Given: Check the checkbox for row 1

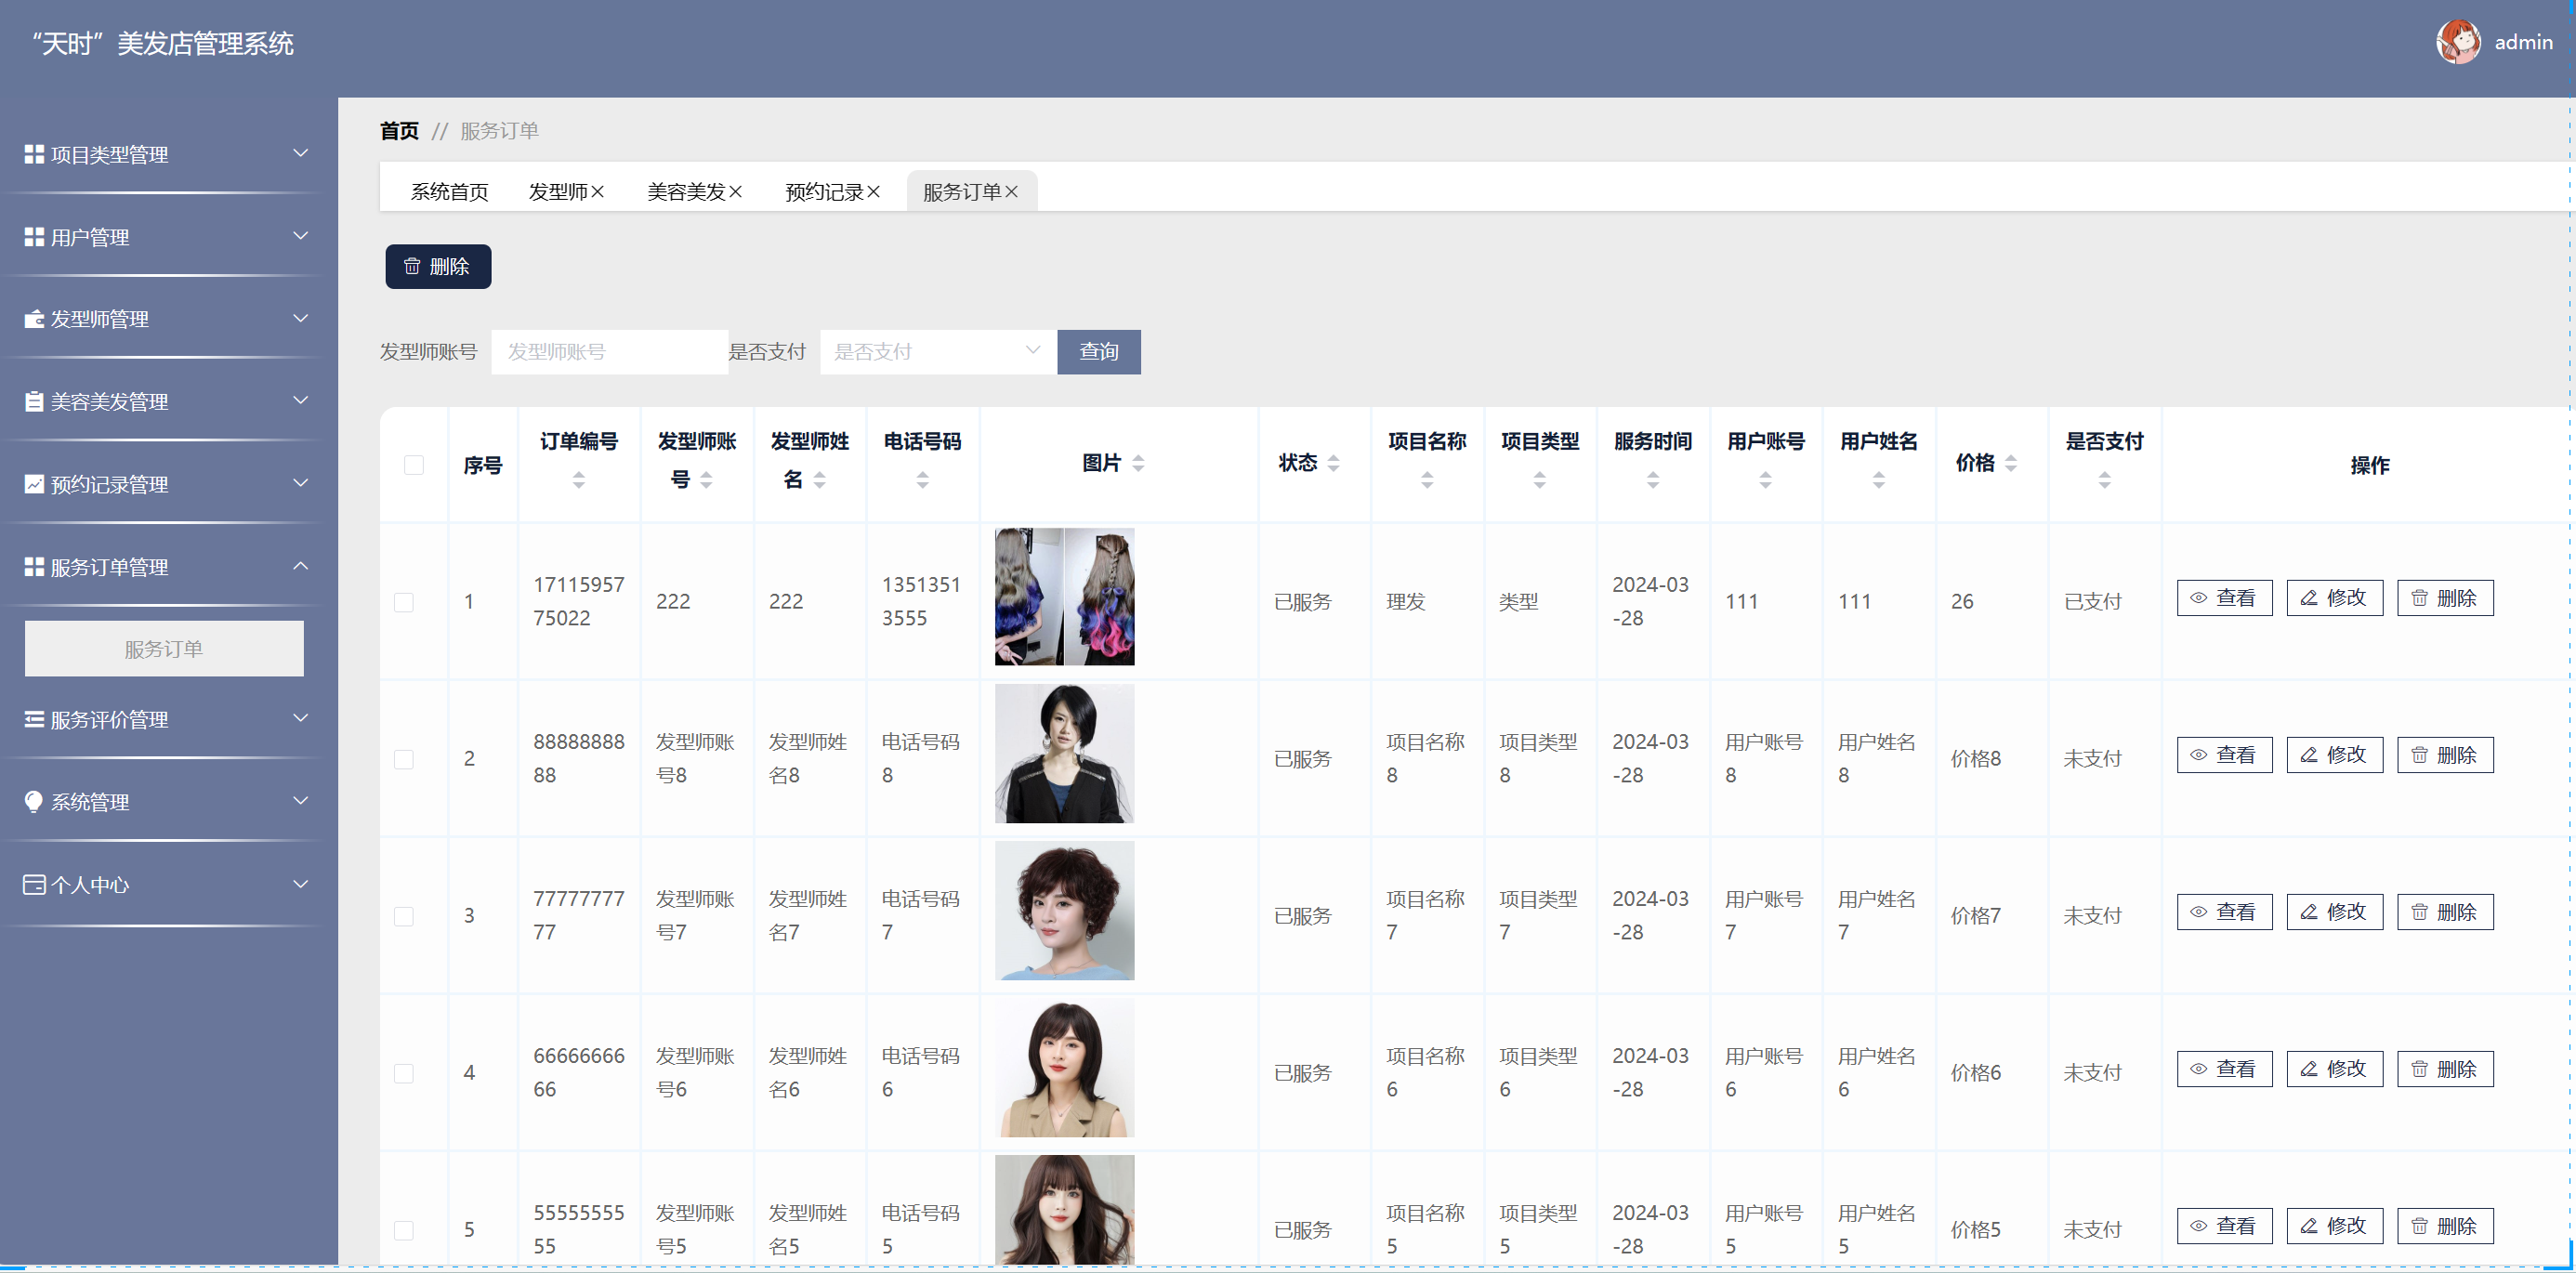Looking at the screenshot, I should [x=404, y=602].
